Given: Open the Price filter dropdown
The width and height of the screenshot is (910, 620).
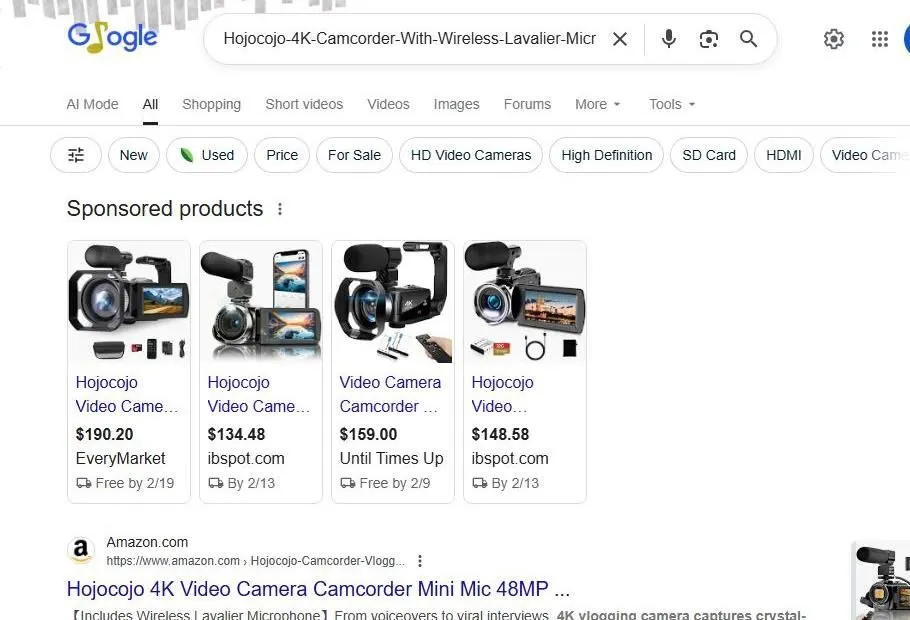Looking at the screenshot, I should click(x=281, y=155).
